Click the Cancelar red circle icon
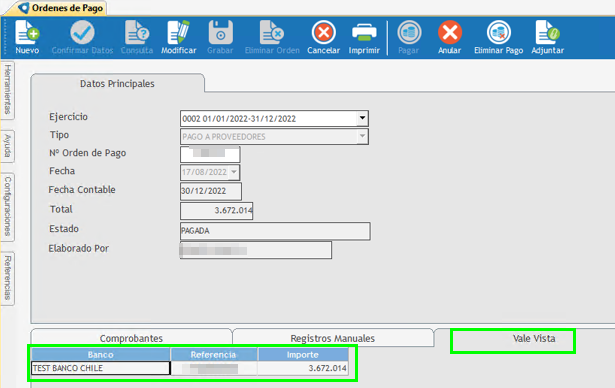Image resolution: width=615 pixels, height=388 pixels. click(x=324, y=32)
